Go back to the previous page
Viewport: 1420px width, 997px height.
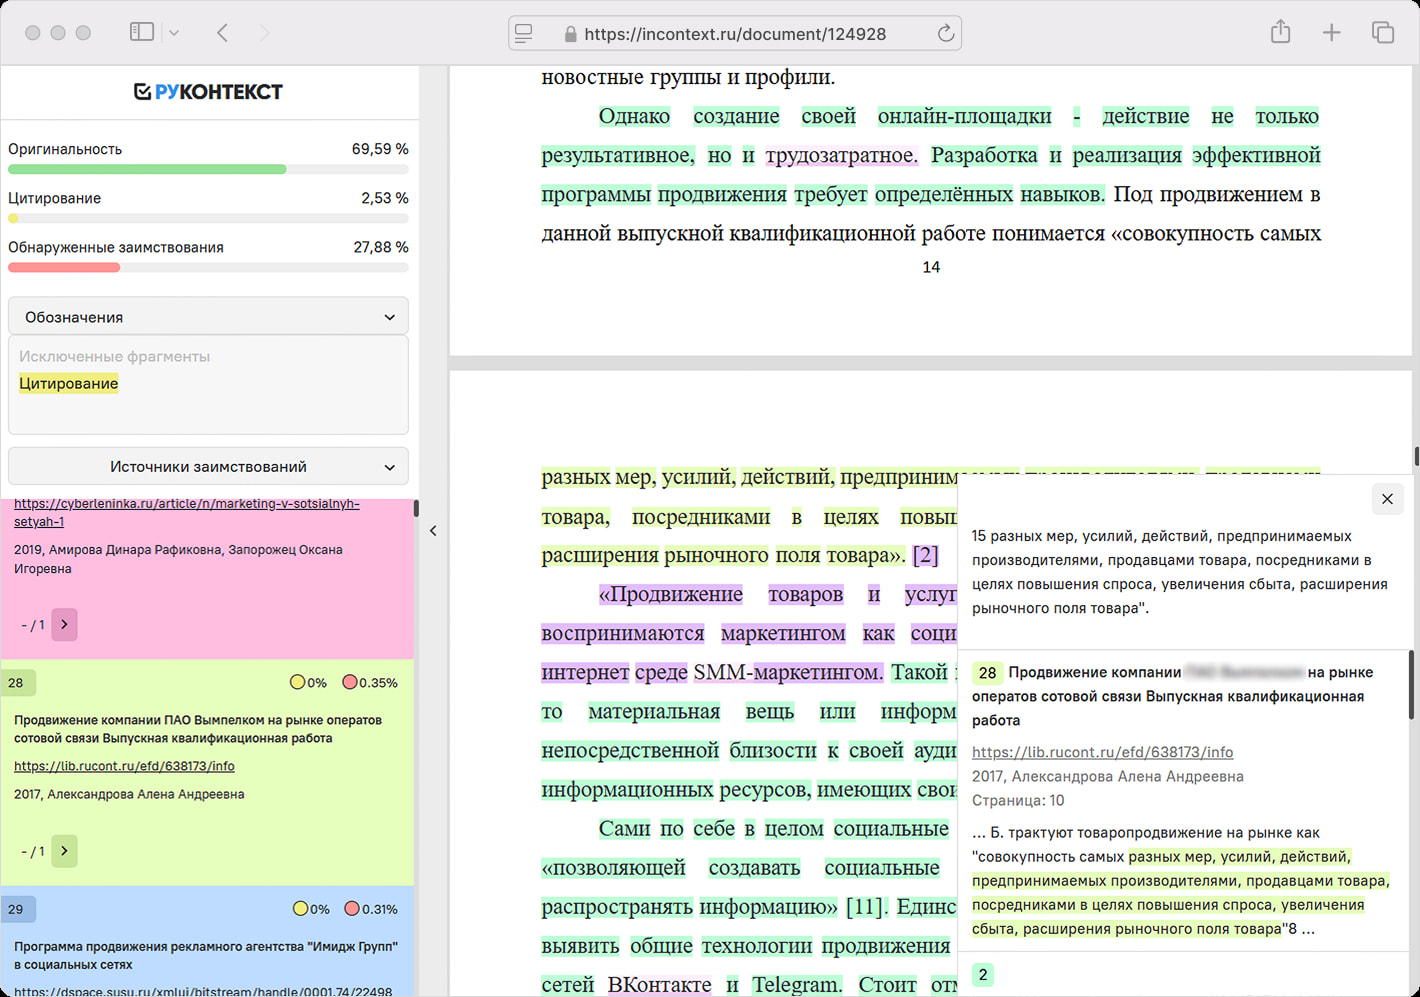click(x=223, y=33)
